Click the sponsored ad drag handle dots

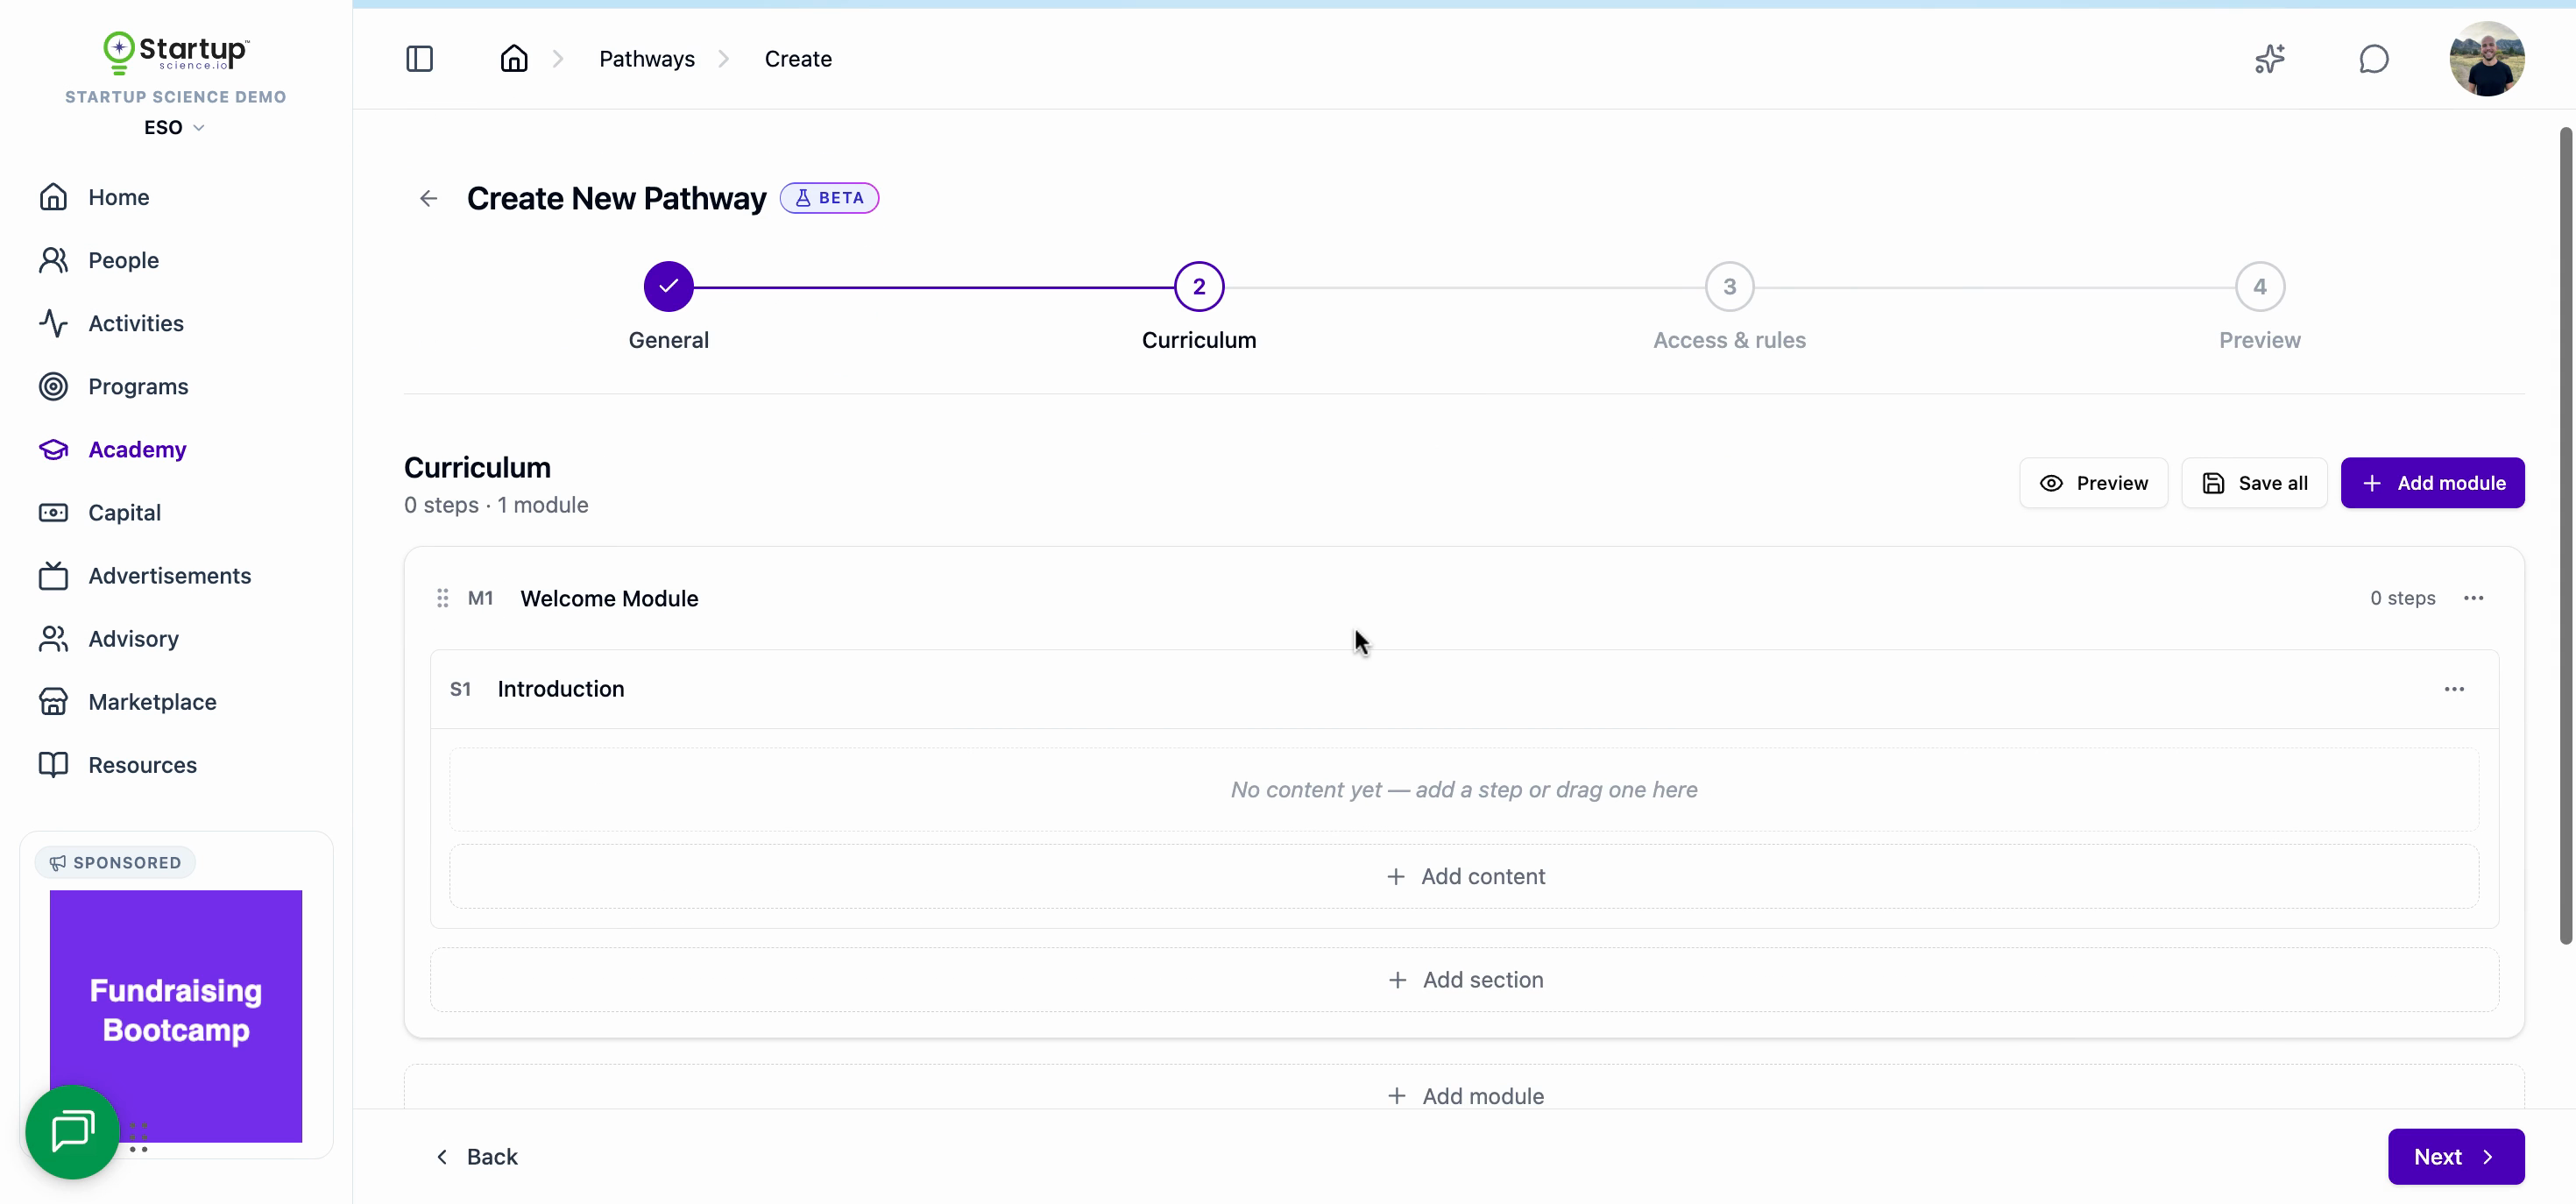tap(139, 1137)
